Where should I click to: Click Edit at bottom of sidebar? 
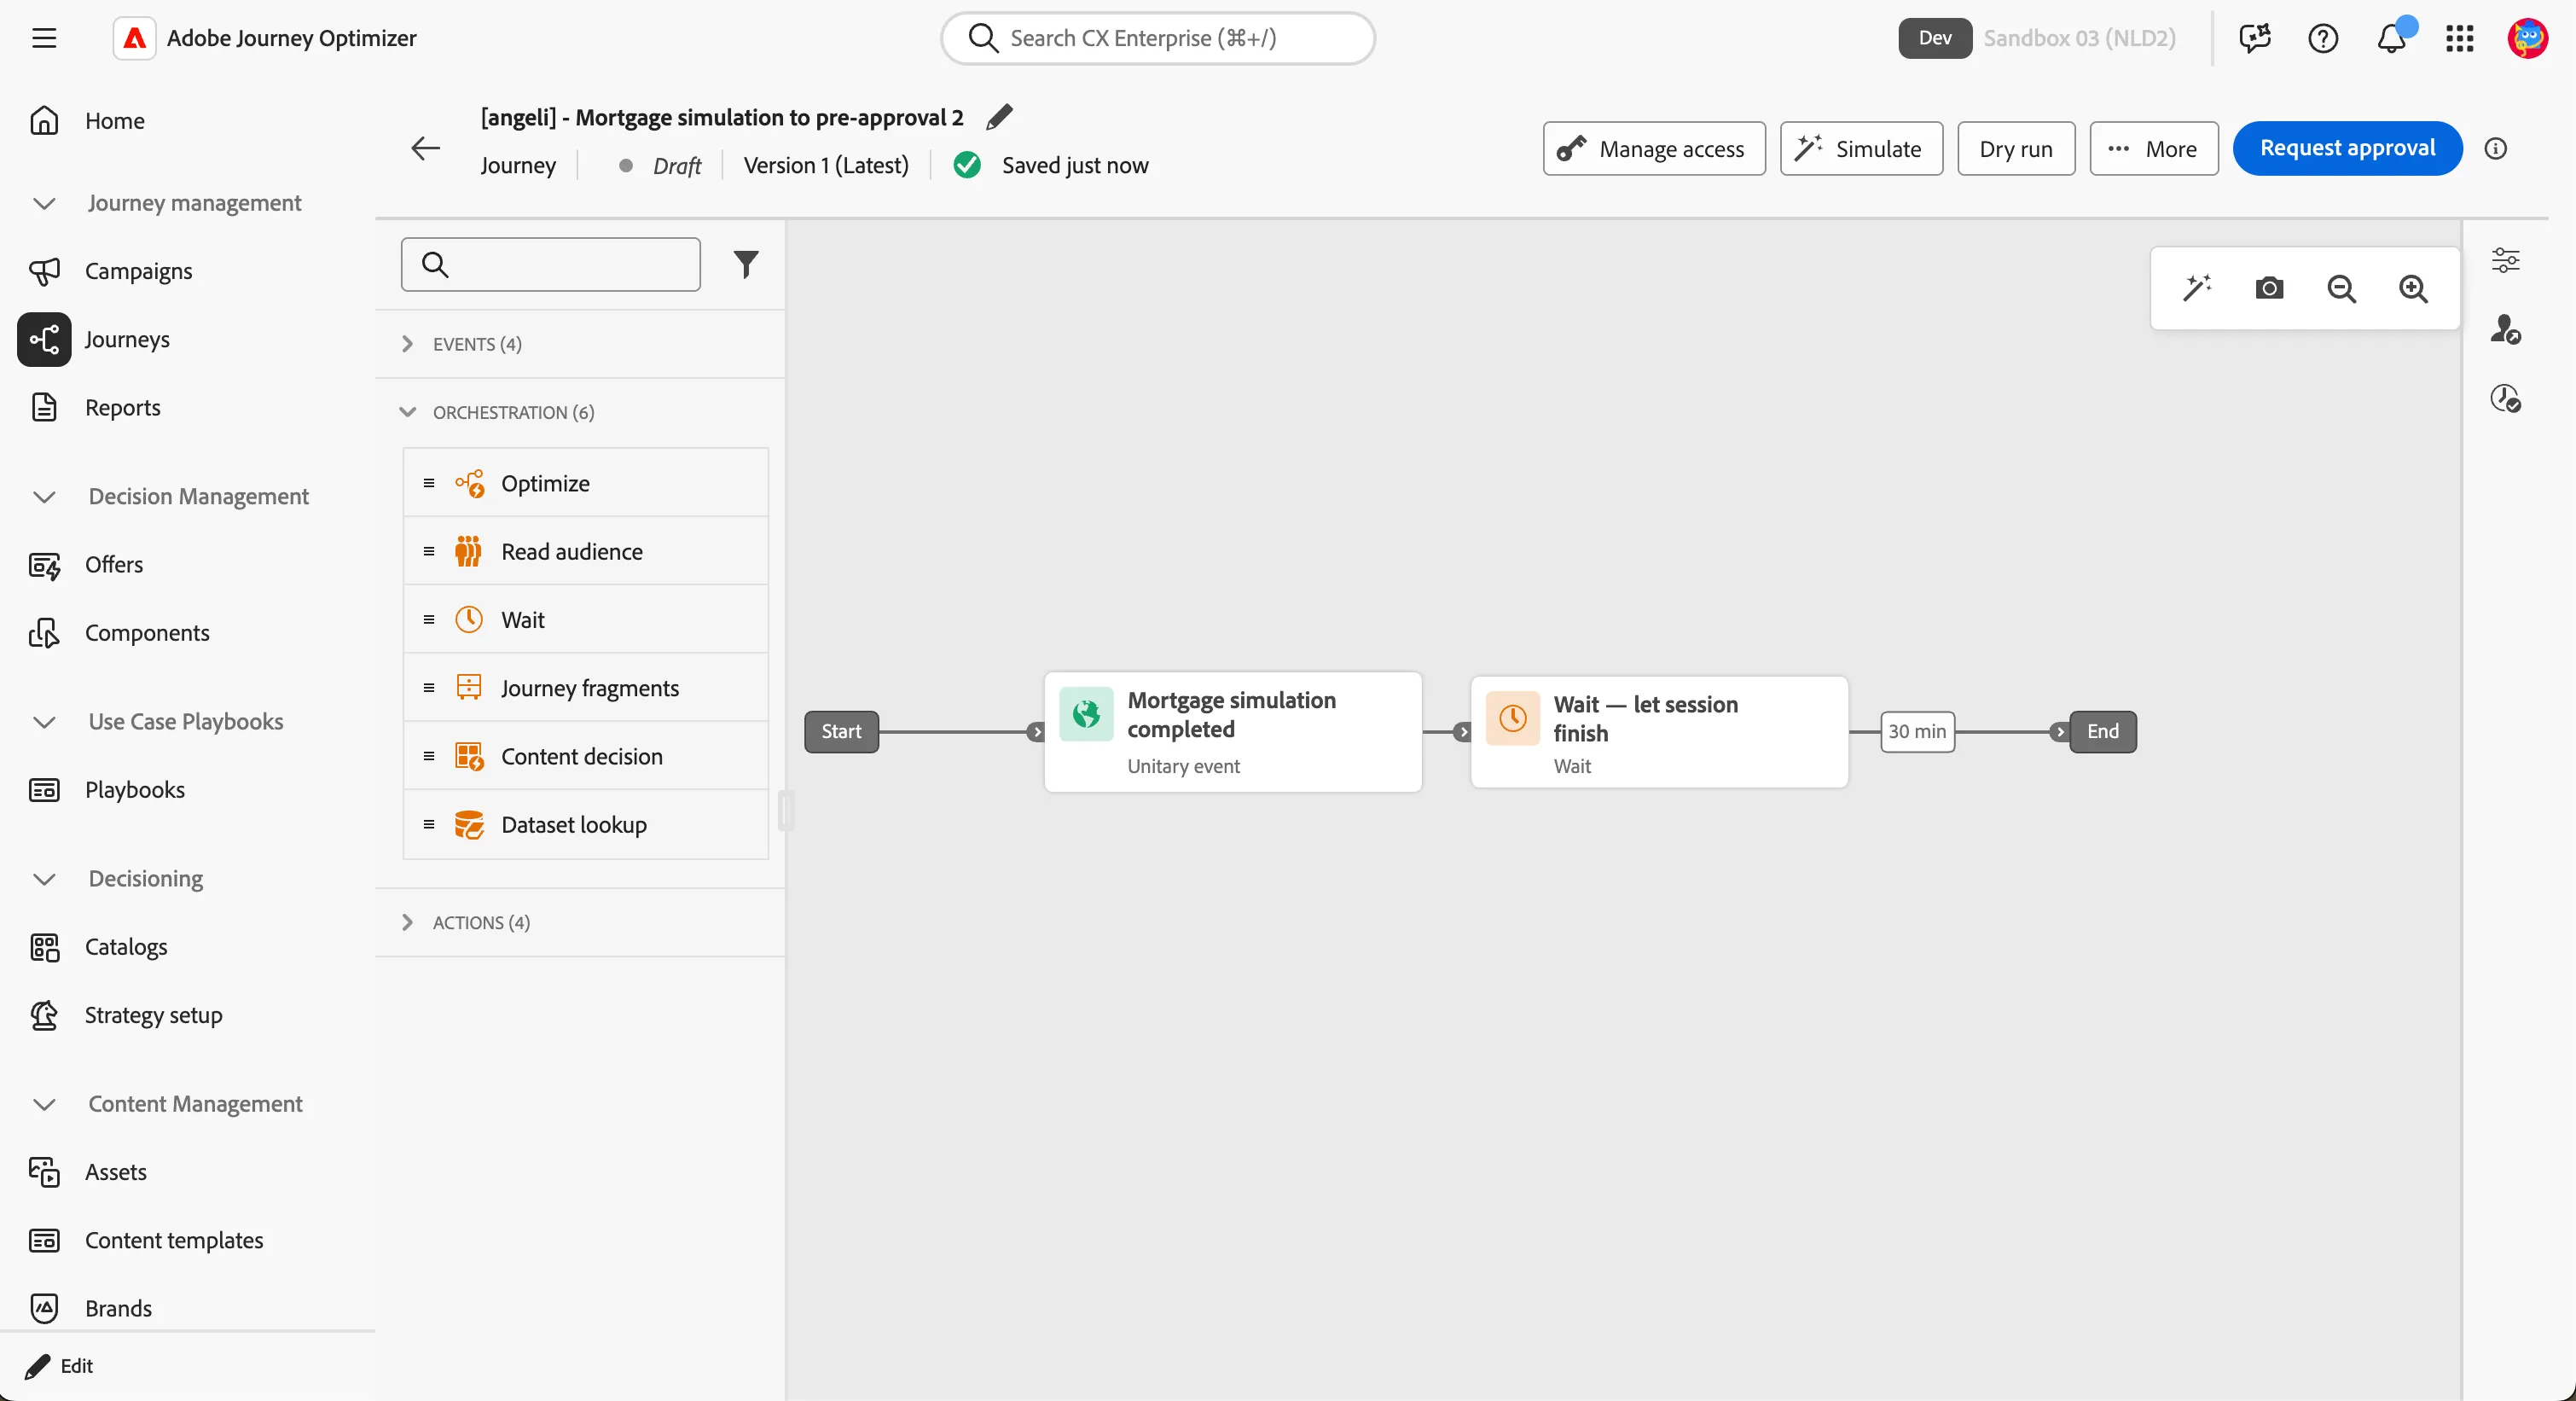pyautogui.click(x=59, y=1365)
